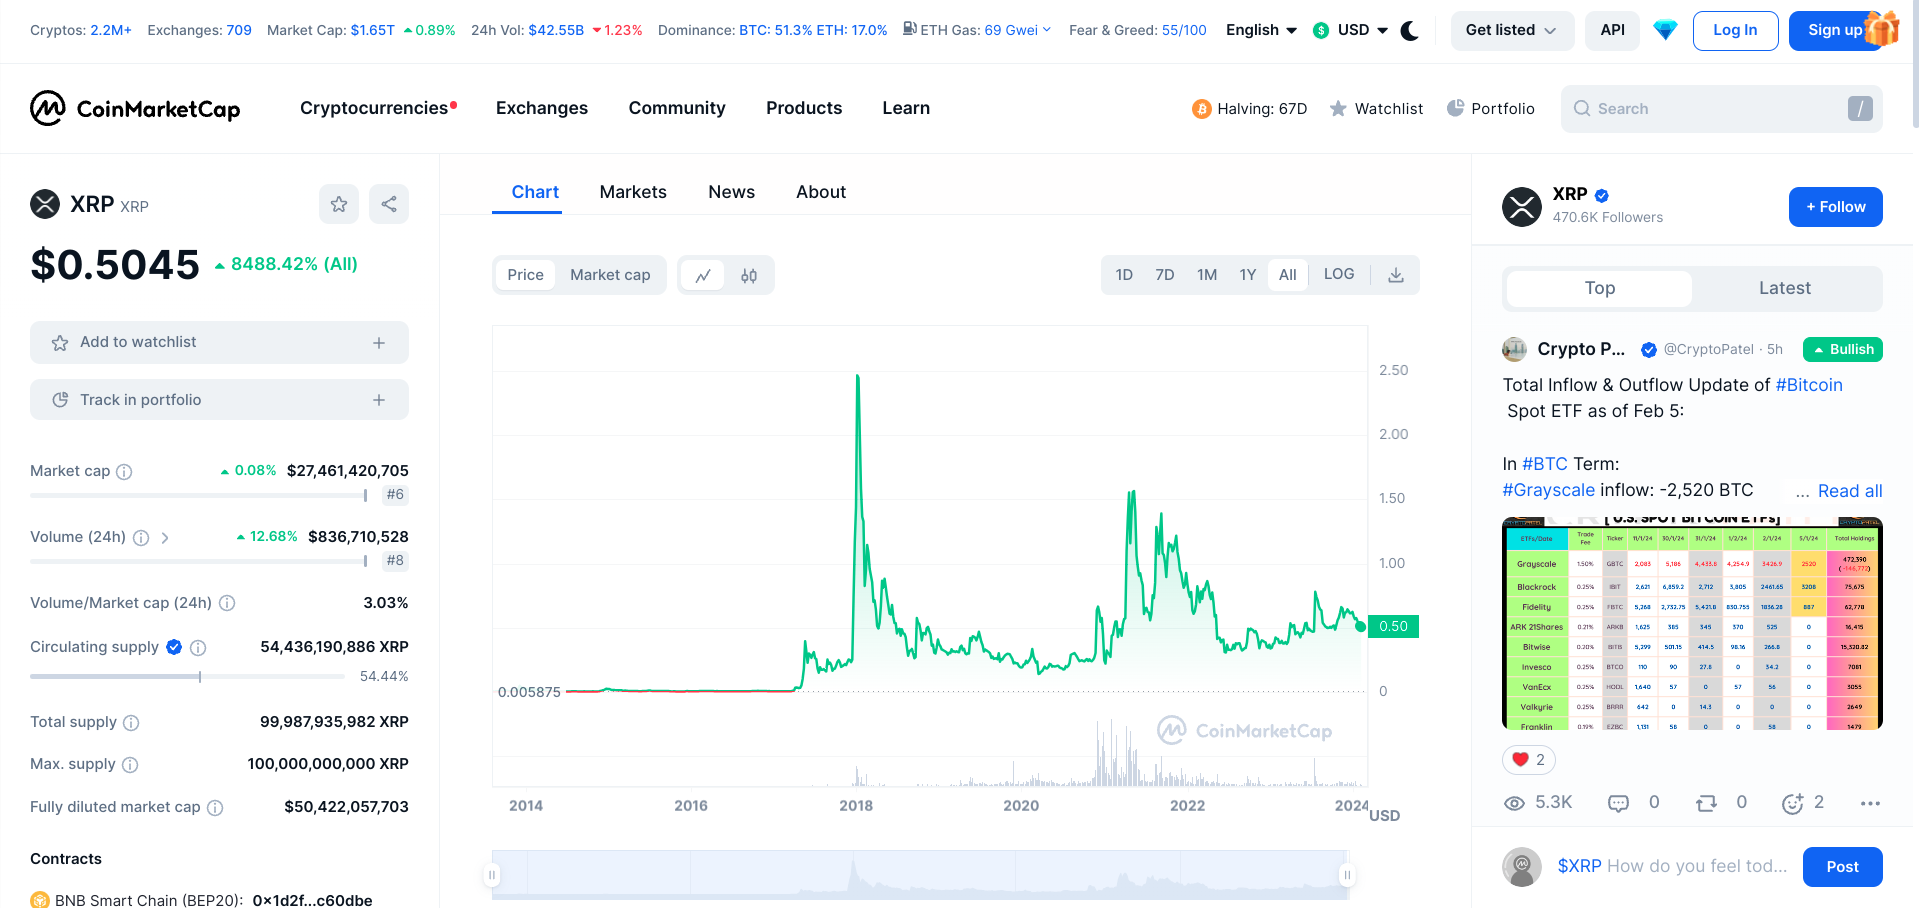Click the Sign up button
The image size is (1919, 908).
(1835, 31)
